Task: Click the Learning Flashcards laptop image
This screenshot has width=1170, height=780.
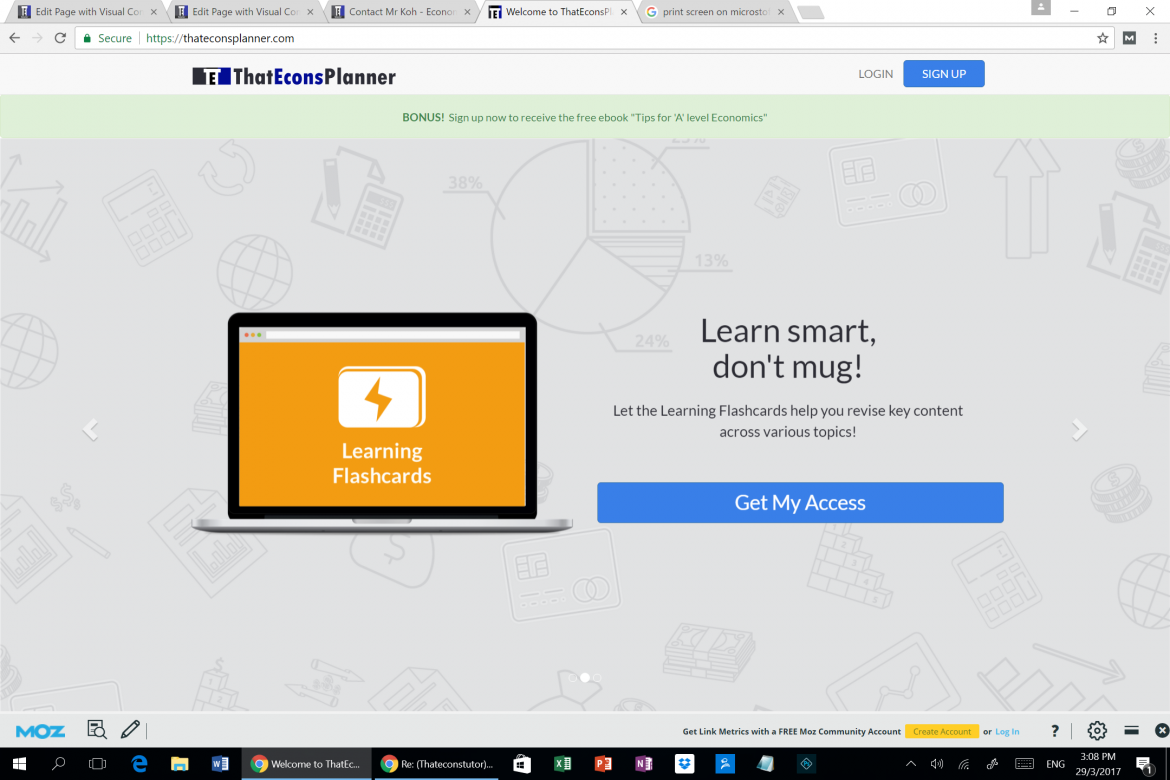Action: pyautogui.click(x=382, y=422)
